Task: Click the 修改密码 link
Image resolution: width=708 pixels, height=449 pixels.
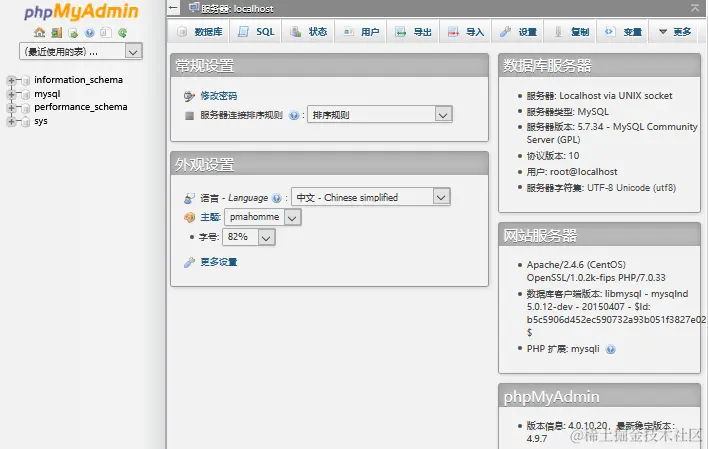Action: point(219,96)
